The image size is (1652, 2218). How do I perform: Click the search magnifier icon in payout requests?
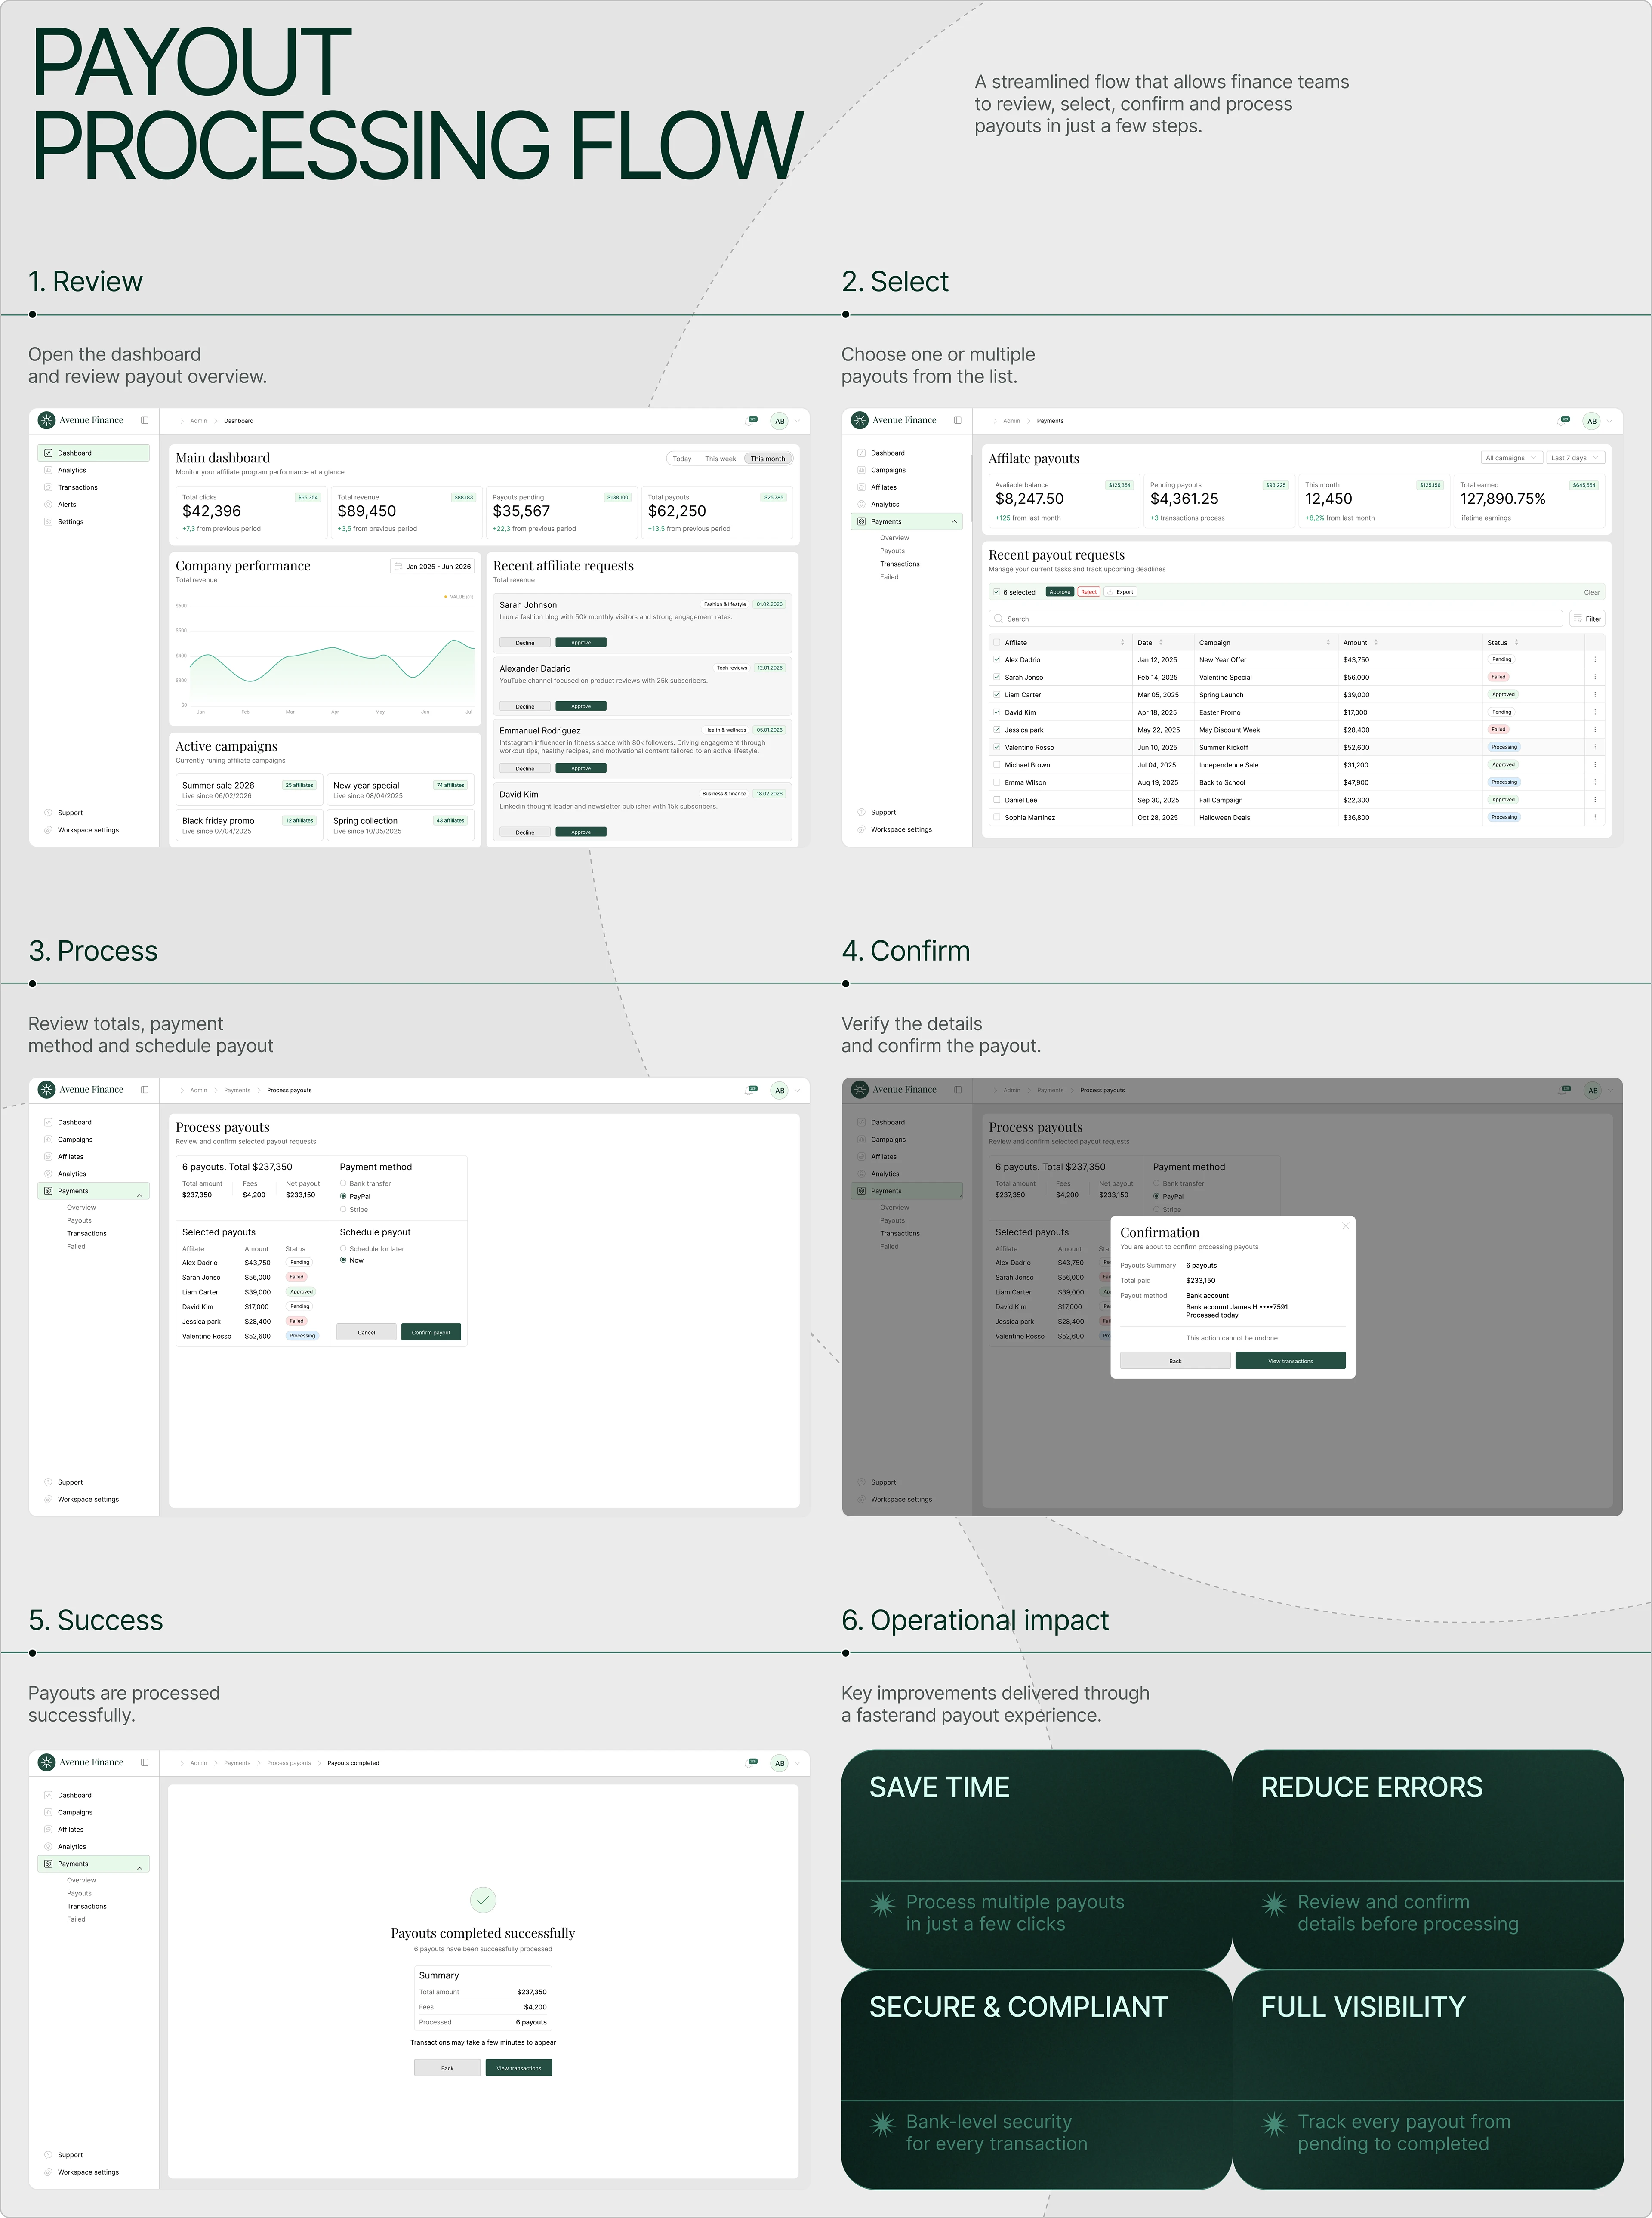(998, 619)
